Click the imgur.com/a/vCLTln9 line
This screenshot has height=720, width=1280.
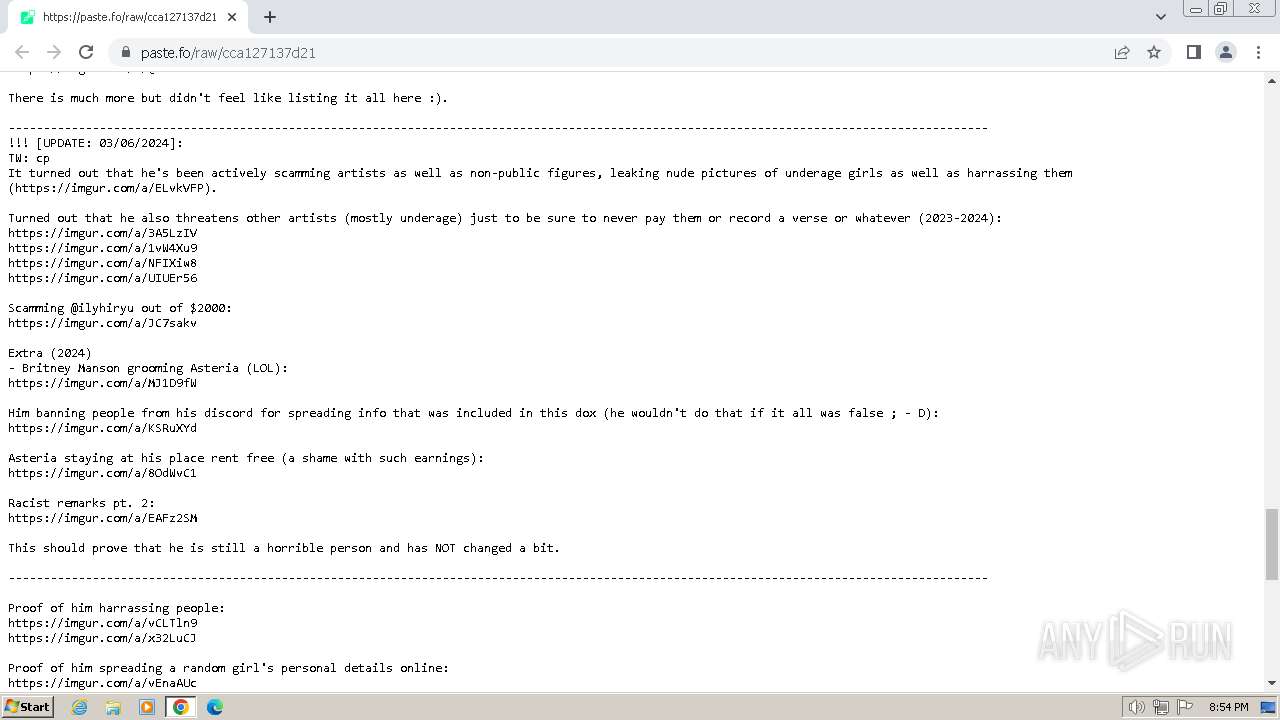[x=103, y=623]
